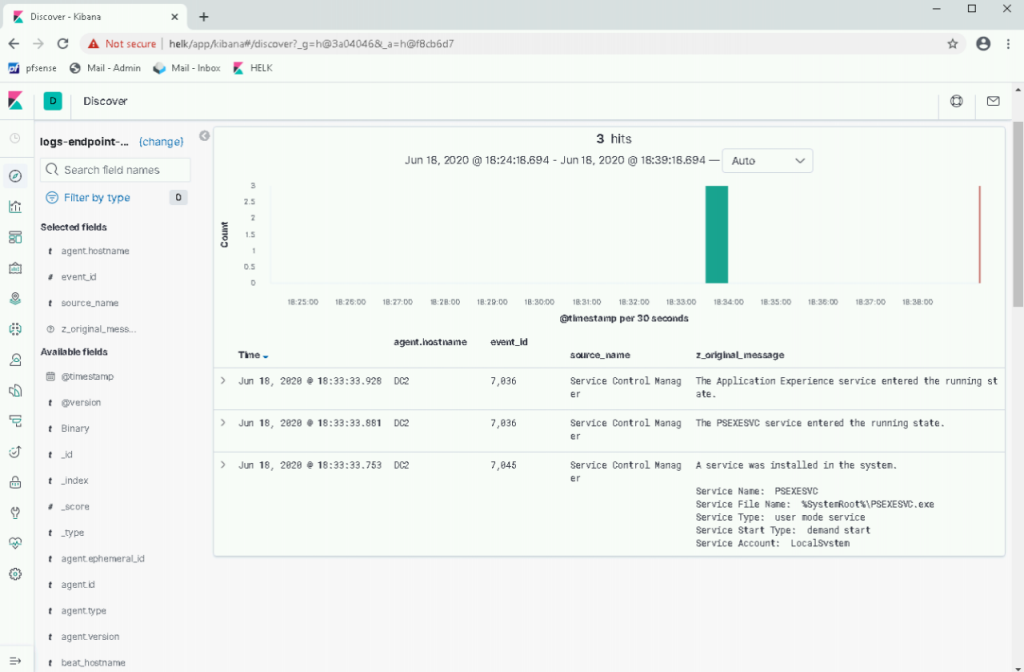1024x672 pixels.
Task: Click the Kibana logo home icon
Action: point(15,101)
